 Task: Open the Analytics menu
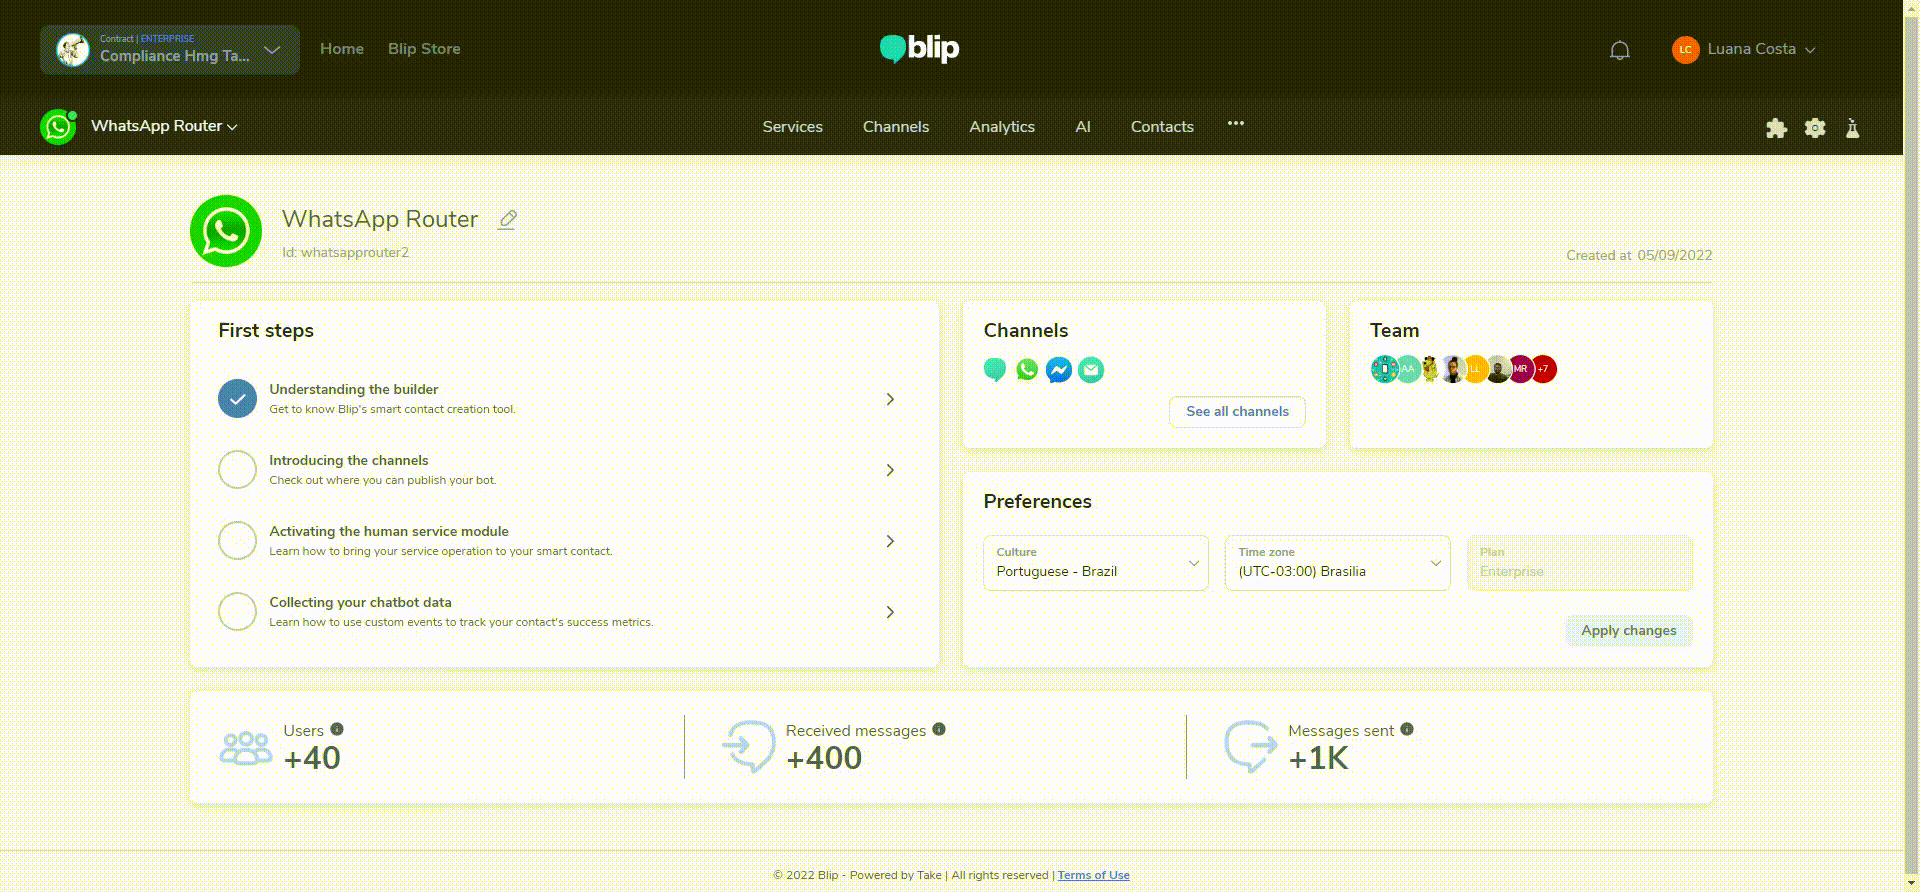click(1002, 127)
